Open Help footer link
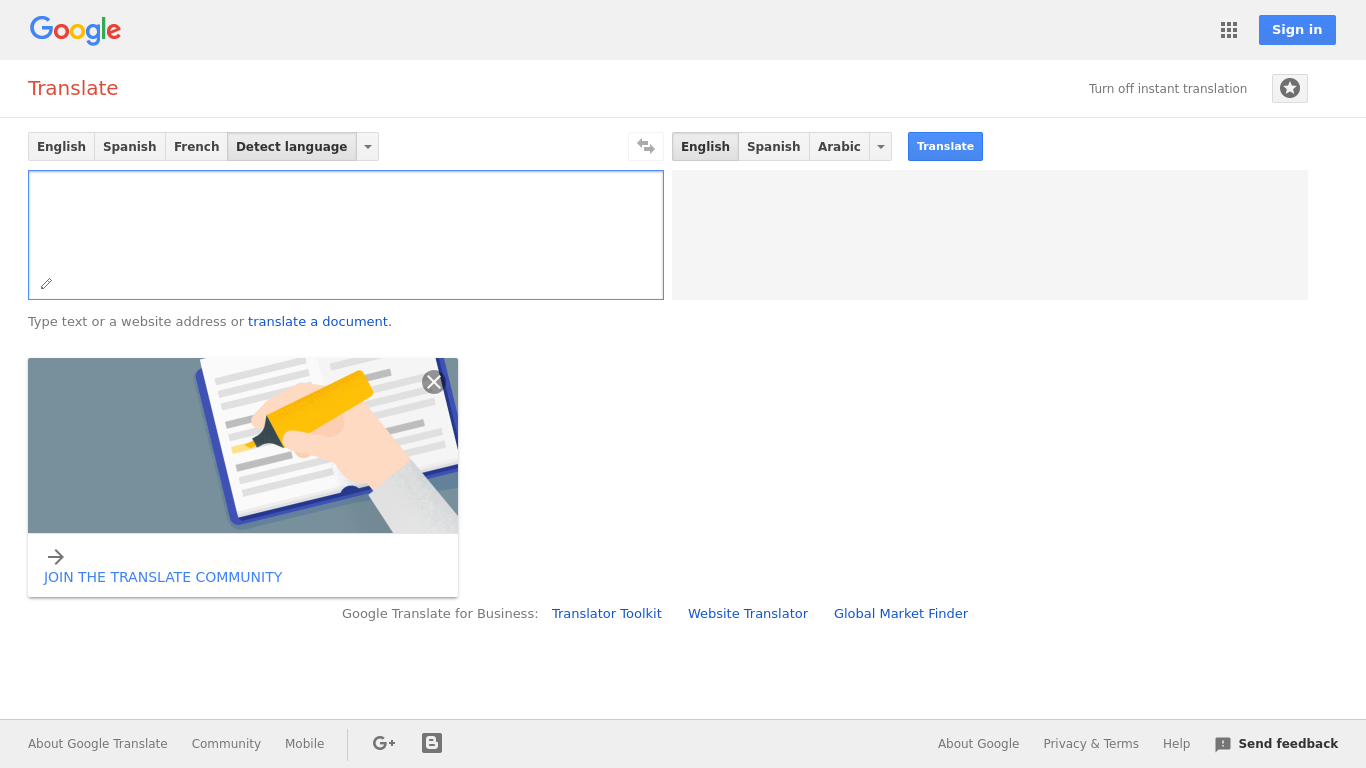The width and height of the screenshot is (1366, 768). (x=1177, y=744)
